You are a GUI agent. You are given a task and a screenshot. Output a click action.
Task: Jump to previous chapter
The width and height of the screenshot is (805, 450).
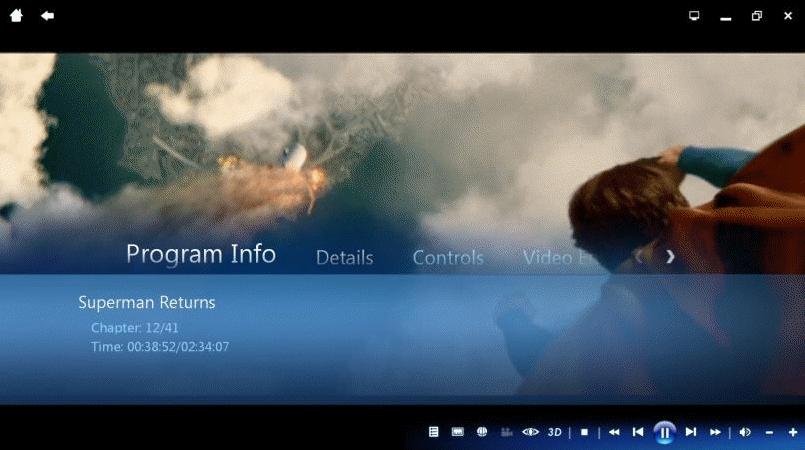638,432
